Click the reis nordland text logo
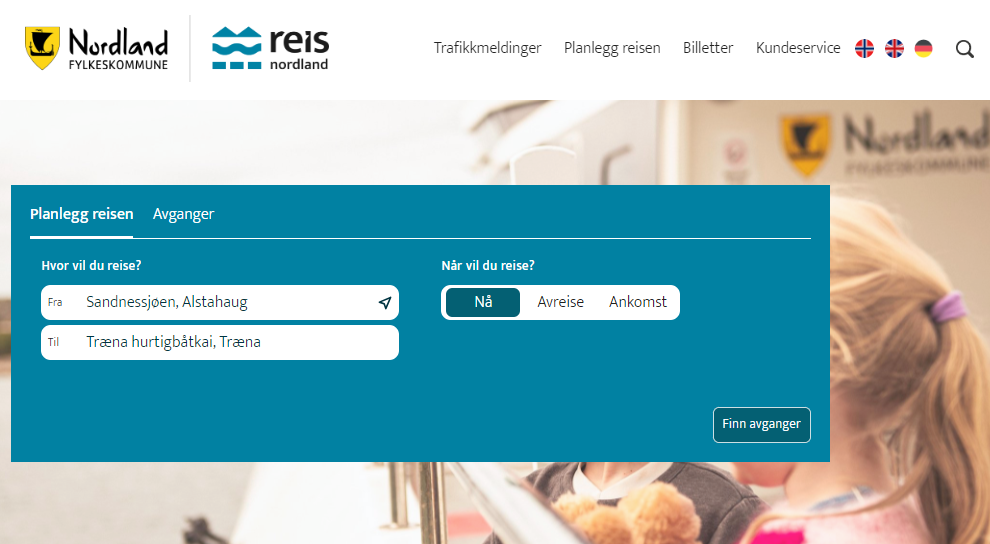 click(x=299, y=49)
